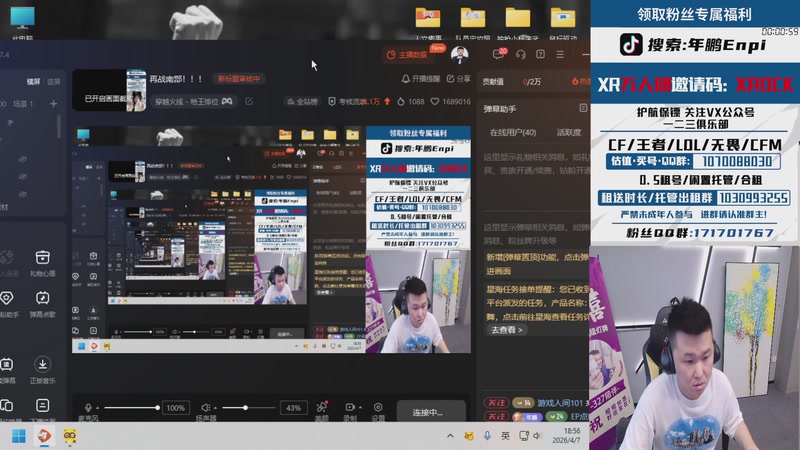Image resolution: width=800 pixels, height=450 pixels.
Task: Start 录制 recording
Action: click(x=350, y=411)
